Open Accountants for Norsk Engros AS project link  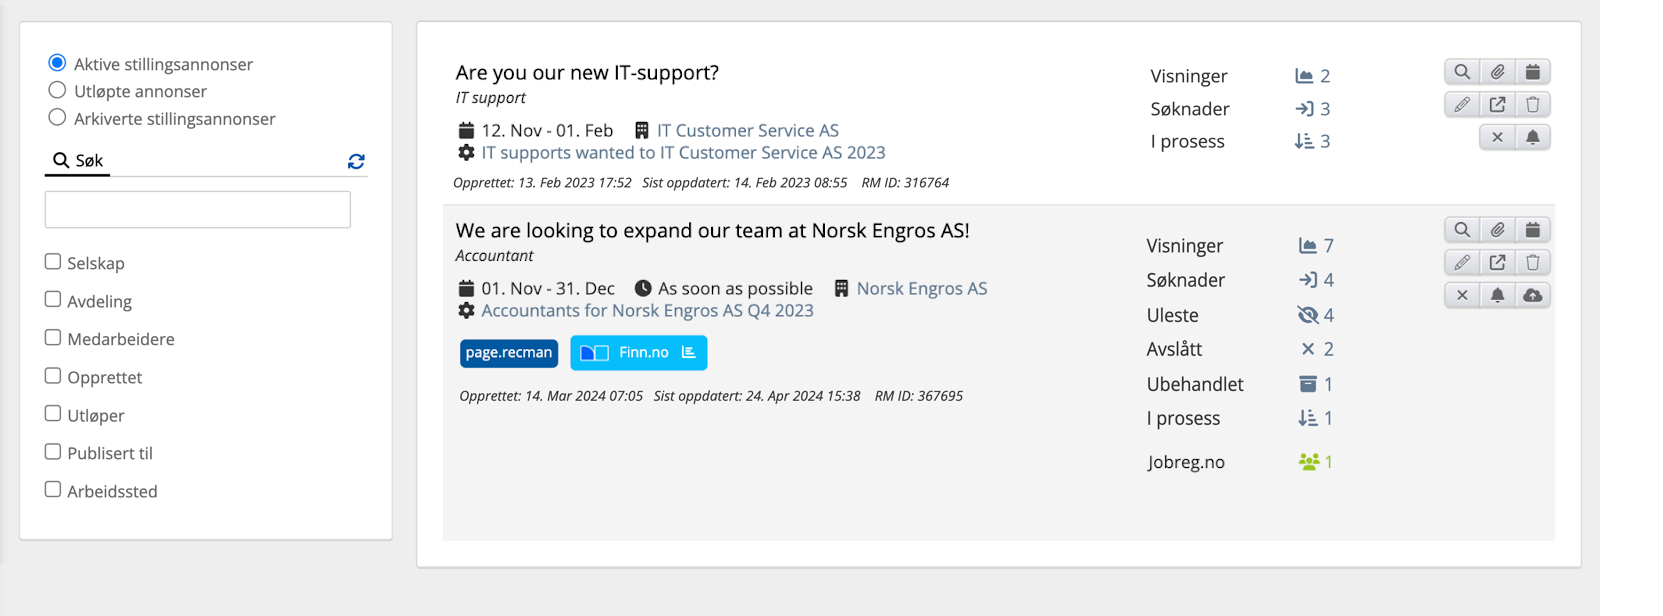click(x=647, y=311)
